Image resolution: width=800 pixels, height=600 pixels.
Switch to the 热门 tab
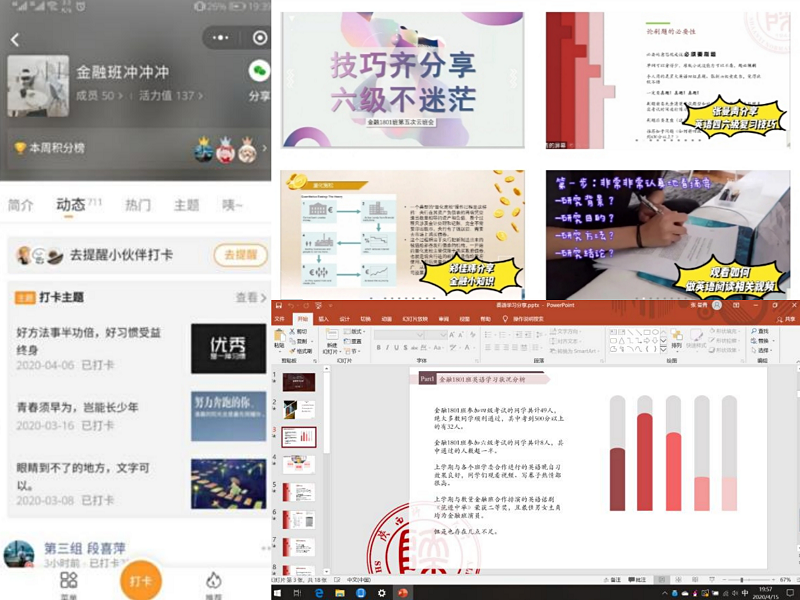138,205
